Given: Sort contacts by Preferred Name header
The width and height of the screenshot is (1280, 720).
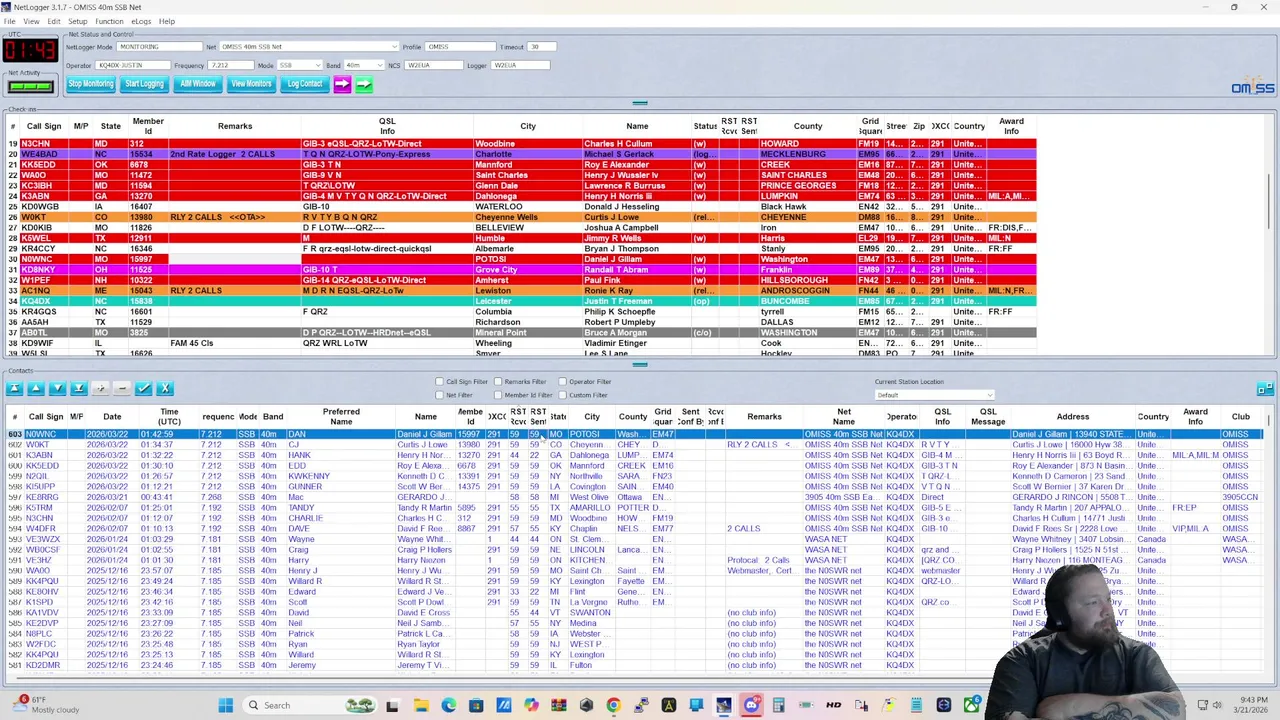Looking at the screenshot, I should coord(341,416).
